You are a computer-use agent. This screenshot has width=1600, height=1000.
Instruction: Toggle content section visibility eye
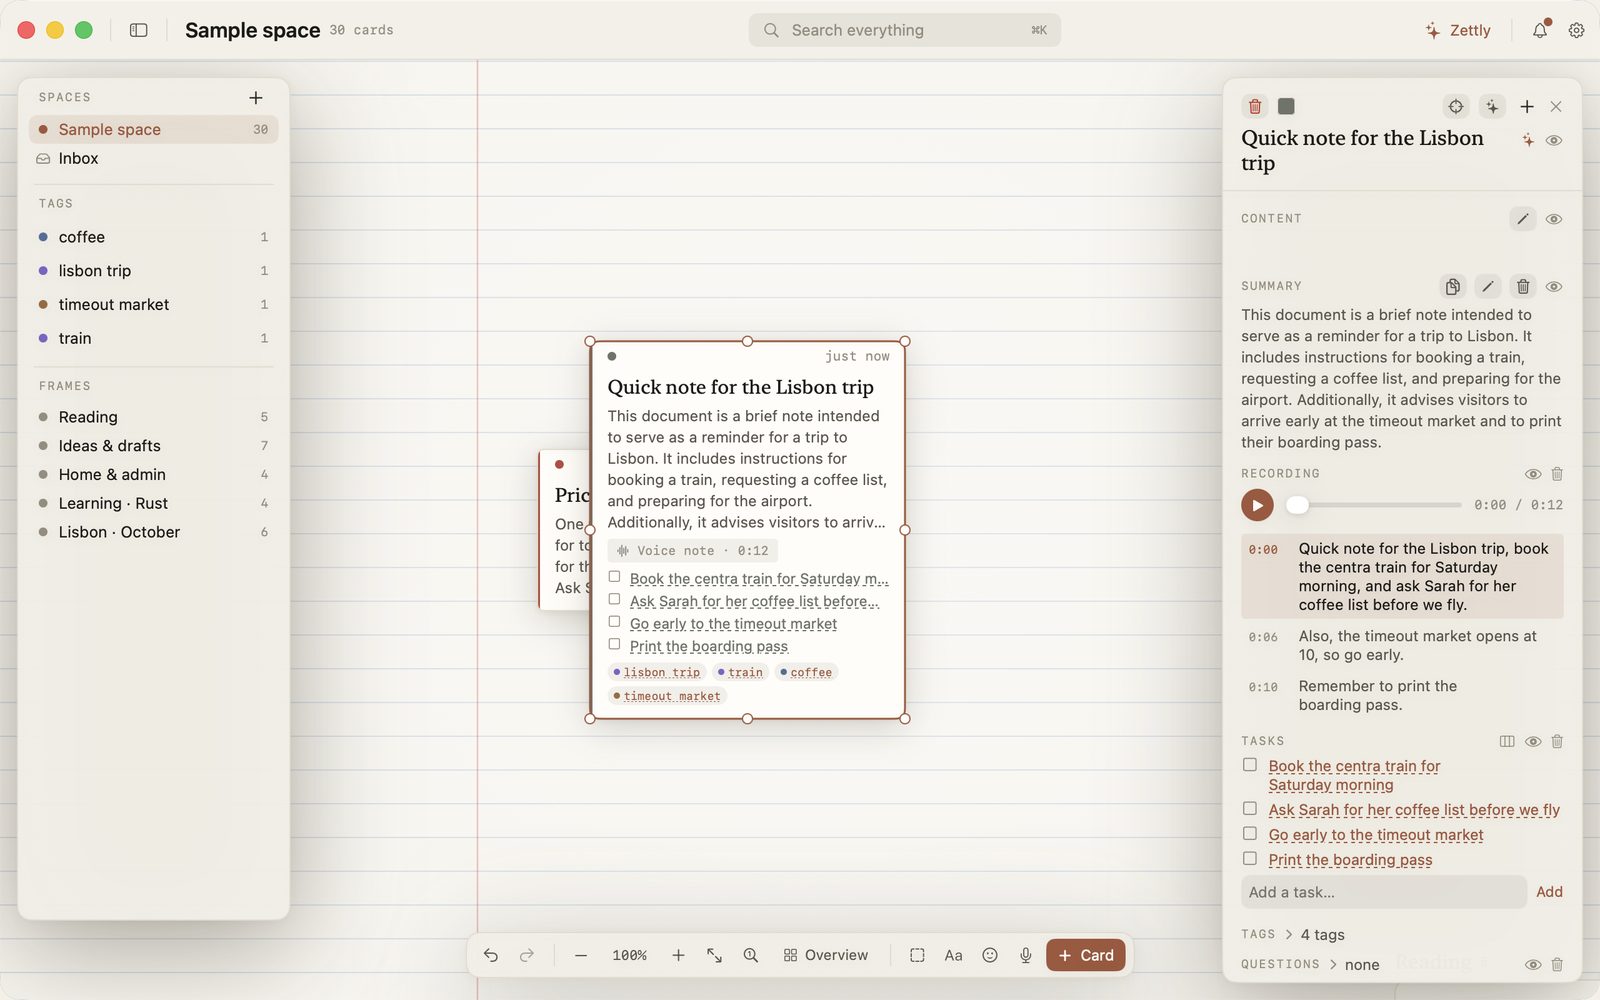(x=1554, y=219)
